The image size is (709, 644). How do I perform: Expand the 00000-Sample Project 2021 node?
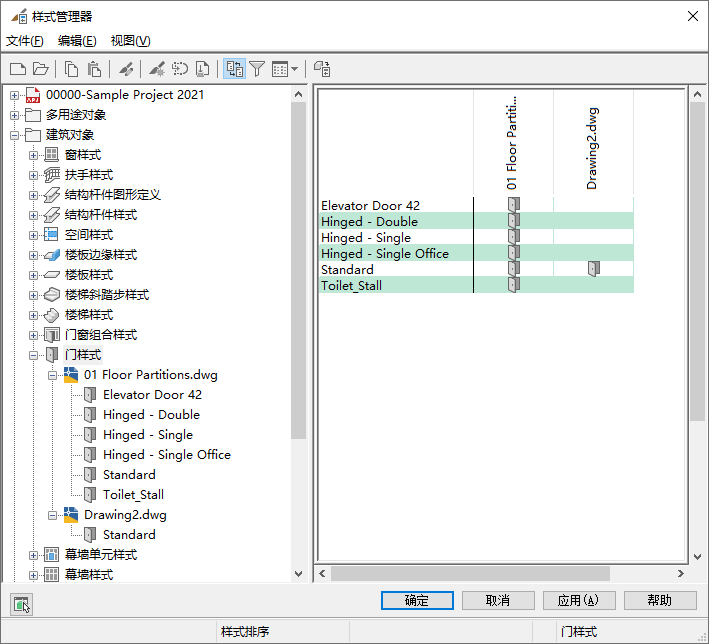[x=14, y=95]
